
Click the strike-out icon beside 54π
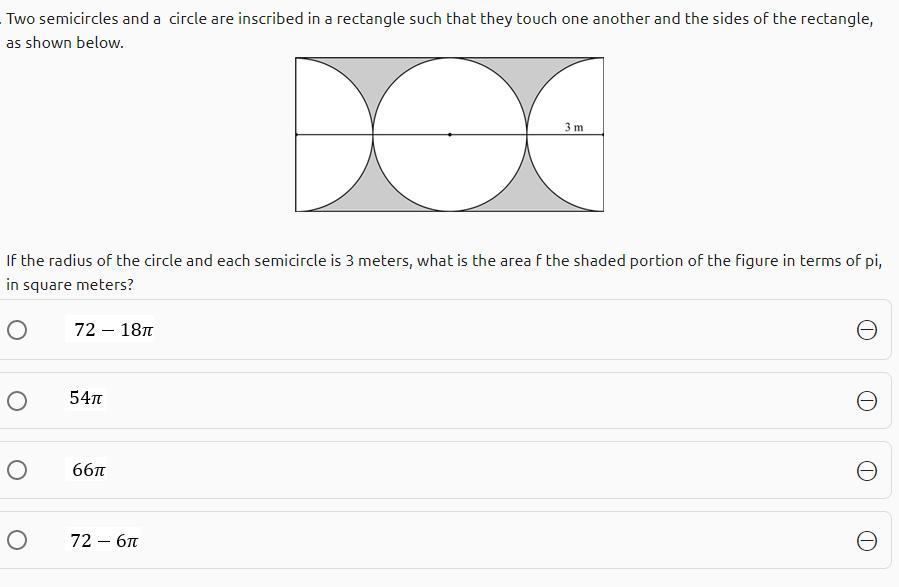(x=867, y=400)
